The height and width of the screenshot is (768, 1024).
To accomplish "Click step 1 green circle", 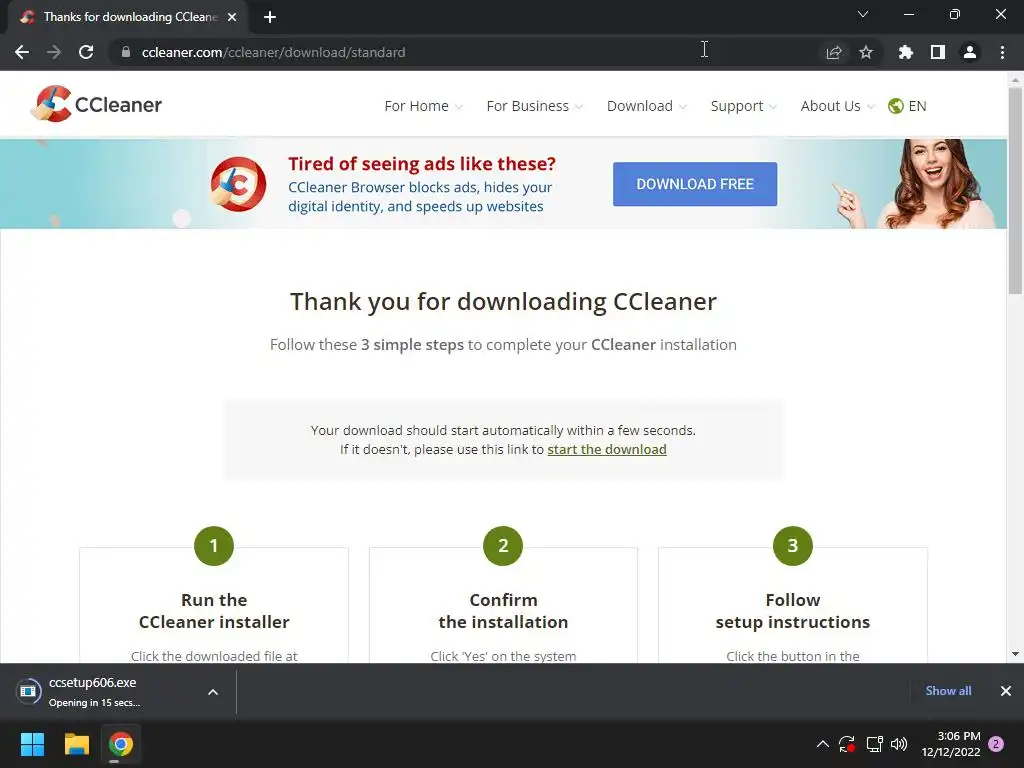I will (214, 546).
